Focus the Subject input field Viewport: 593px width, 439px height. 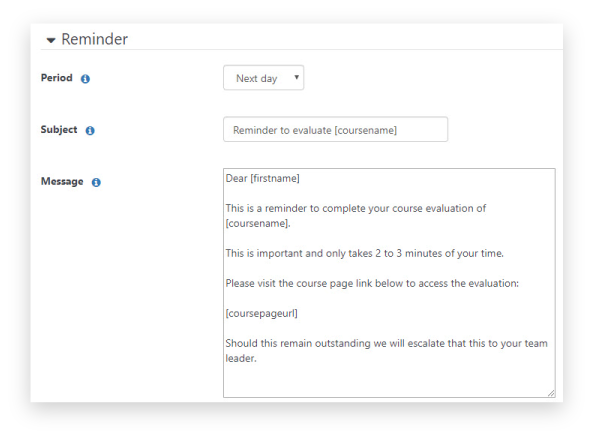coord(335,129)
